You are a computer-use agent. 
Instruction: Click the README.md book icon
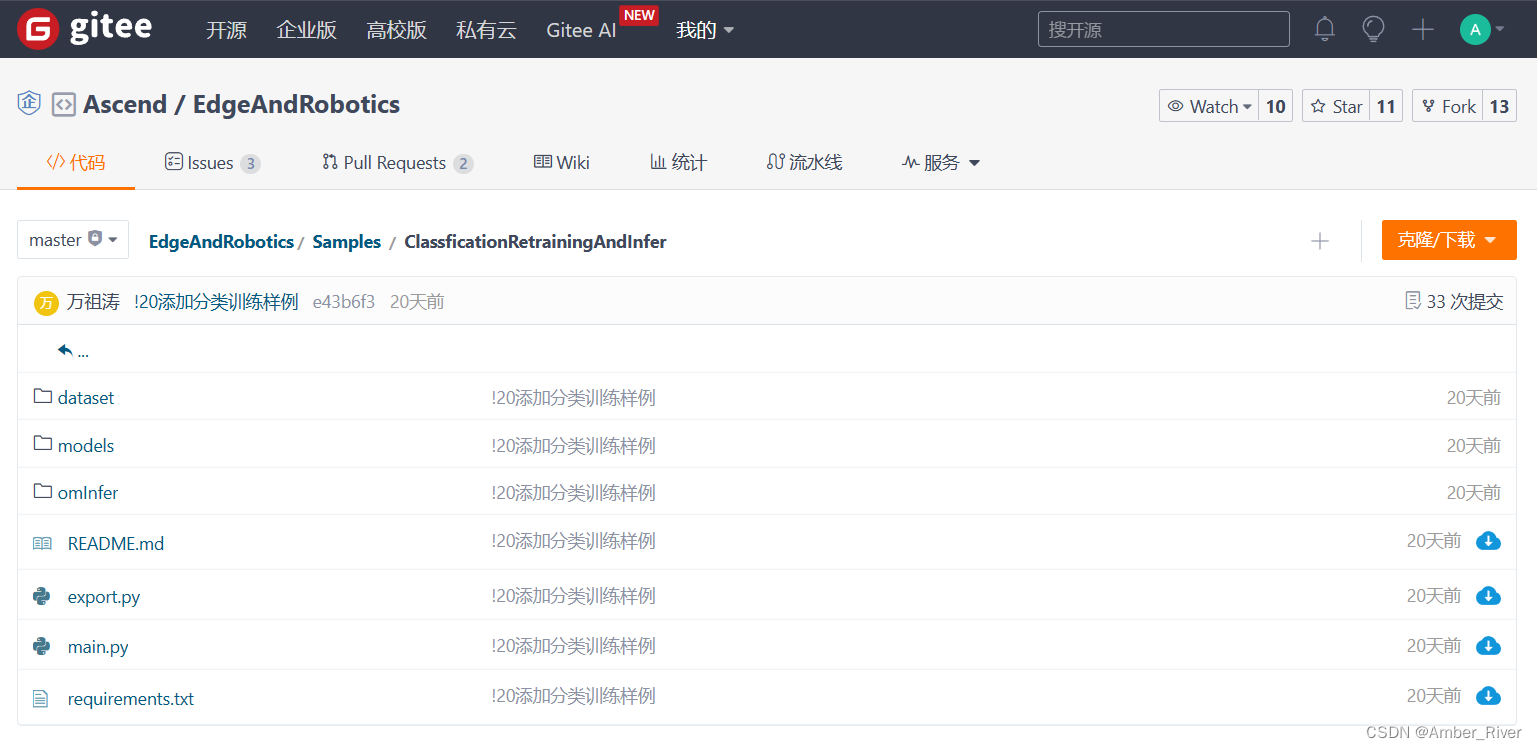[x=42, y=543]
